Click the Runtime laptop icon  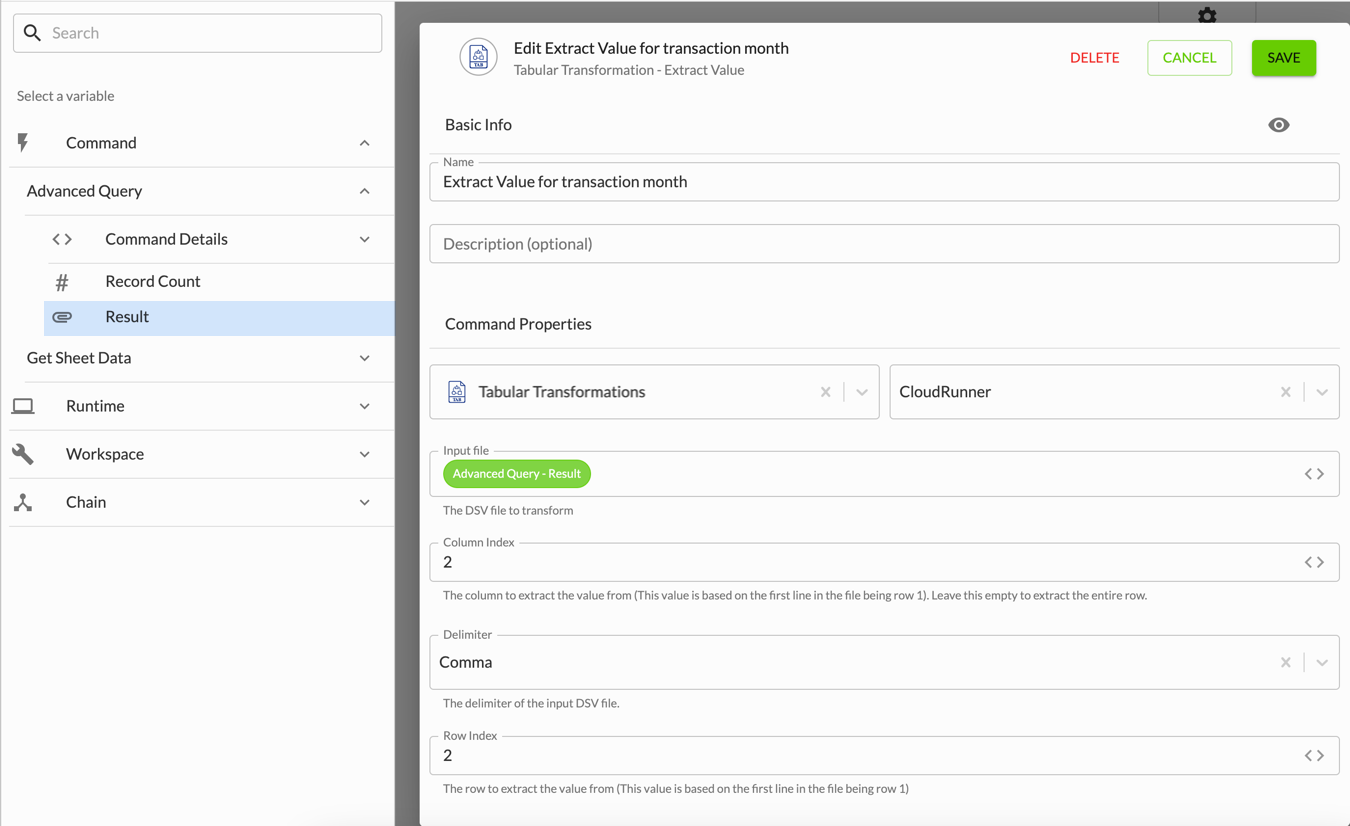pyautogui.click(x=23, y=406)
